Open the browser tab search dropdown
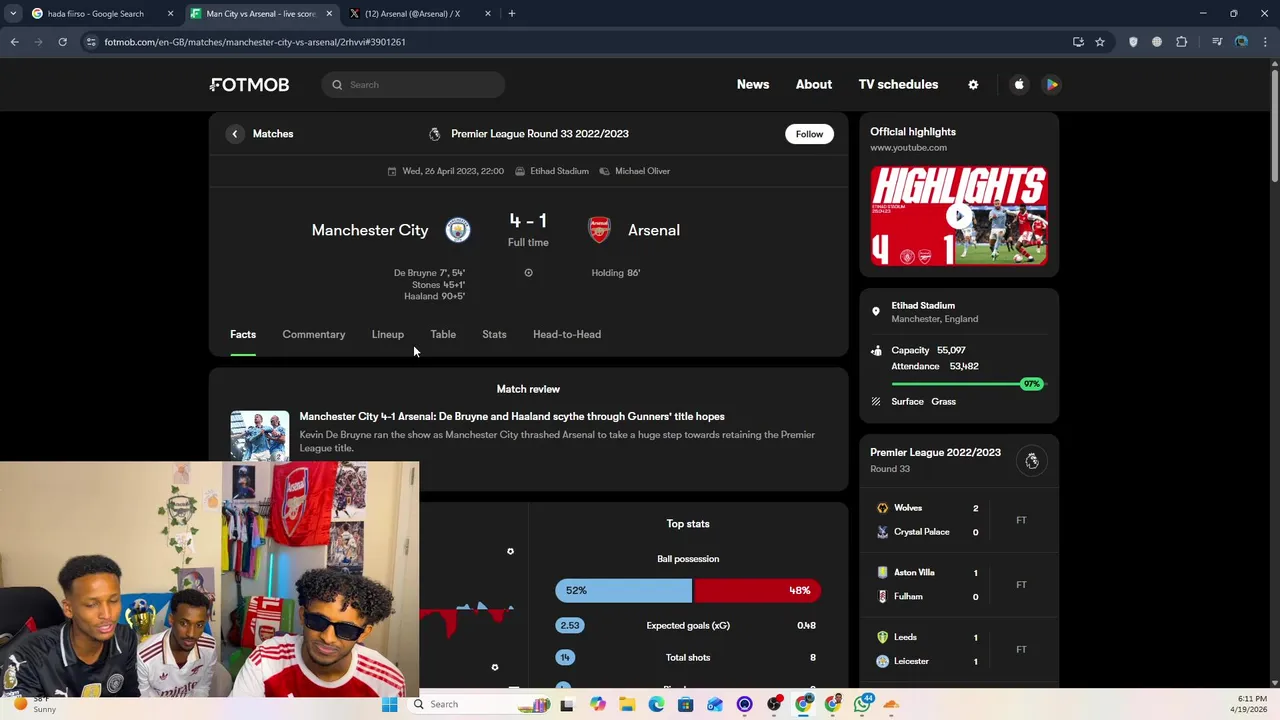This screenshot has height=720, width=1280. click(13, 14)
